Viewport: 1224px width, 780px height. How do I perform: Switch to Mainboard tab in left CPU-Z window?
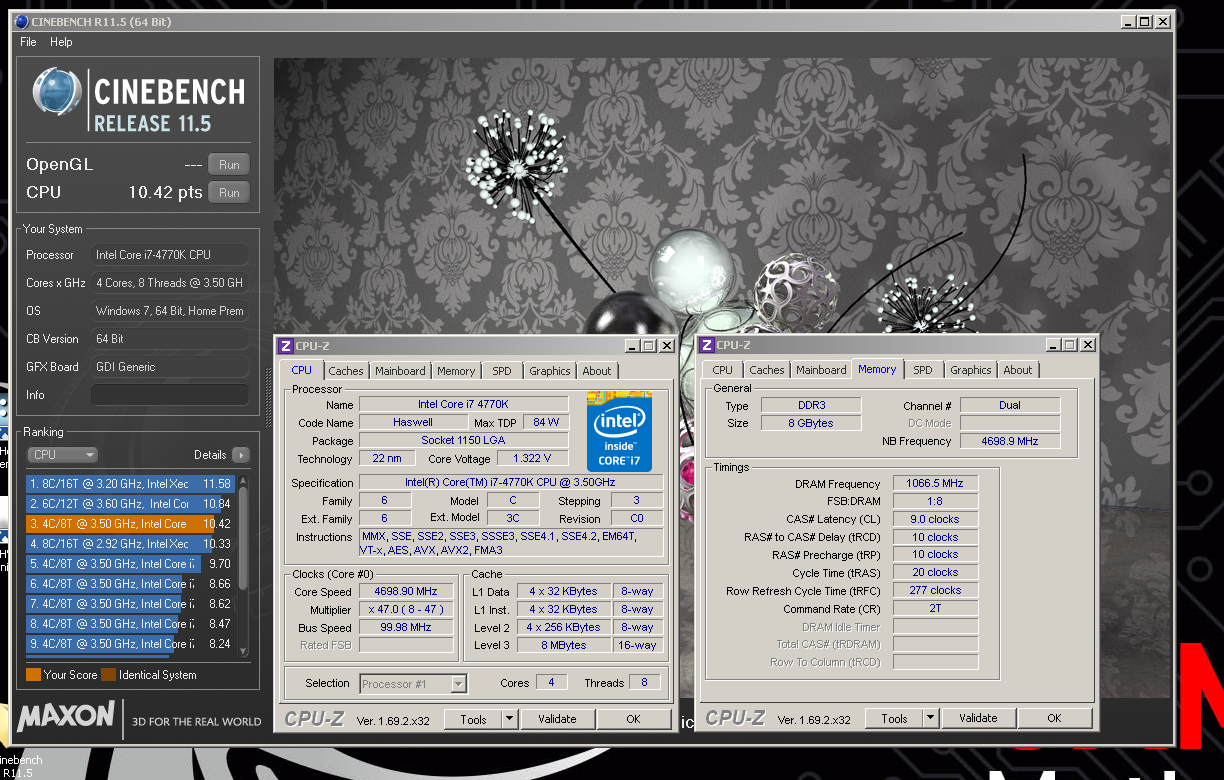click(x=400, y=371)
